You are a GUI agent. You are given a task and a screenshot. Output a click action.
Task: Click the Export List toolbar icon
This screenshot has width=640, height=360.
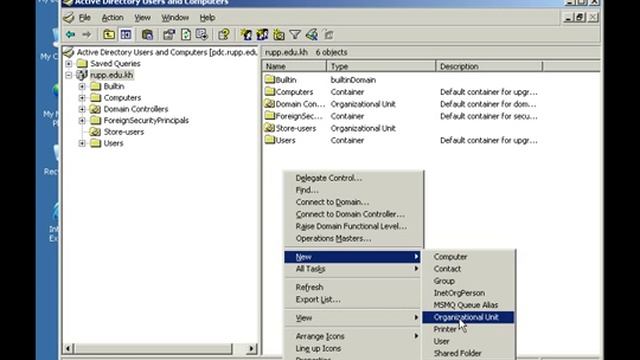202,35
